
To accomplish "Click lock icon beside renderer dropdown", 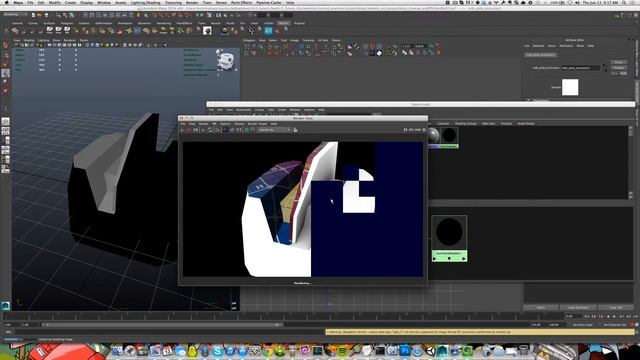I will pos(295,130).
